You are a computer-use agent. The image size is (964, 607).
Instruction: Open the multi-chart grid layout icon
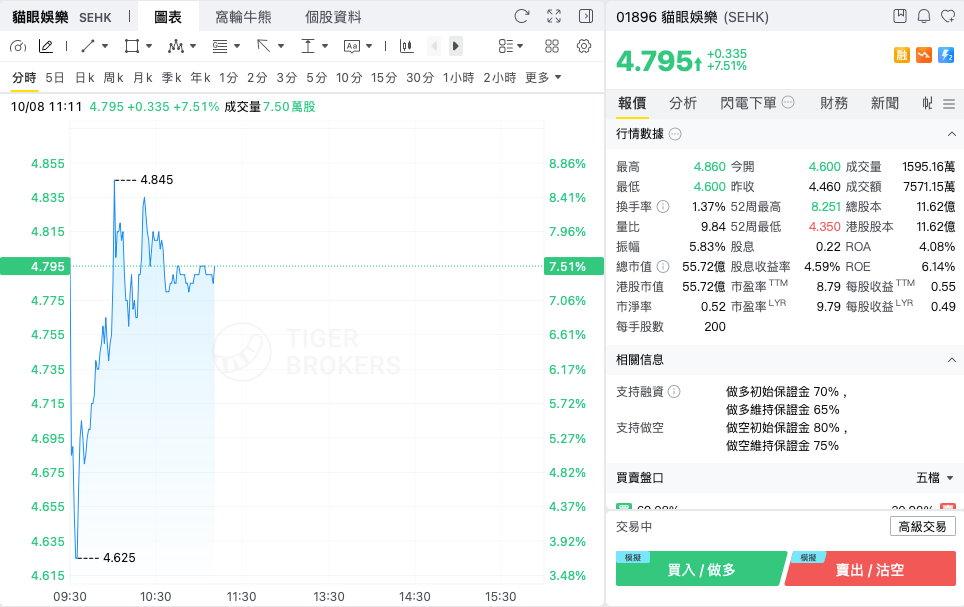pyautogui.click(x=552, y=46)
